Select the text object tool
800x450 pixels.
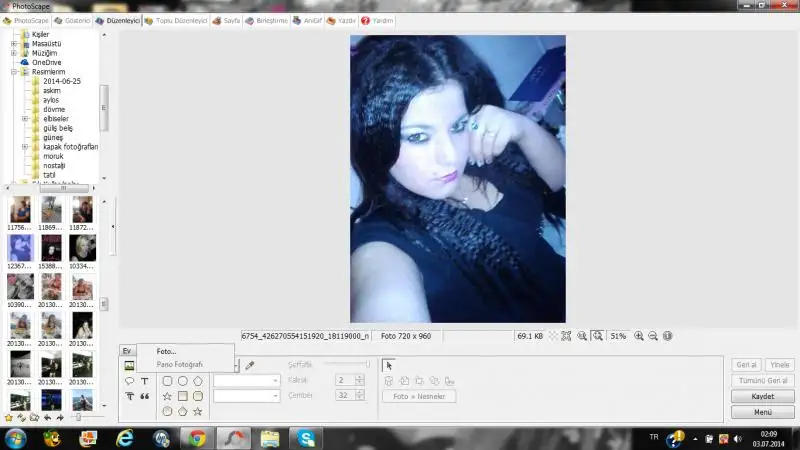(145, 381)
